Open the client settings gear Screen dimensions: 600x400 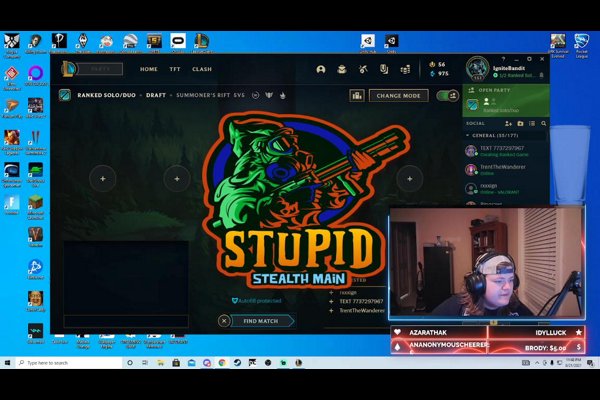point(530,59)
